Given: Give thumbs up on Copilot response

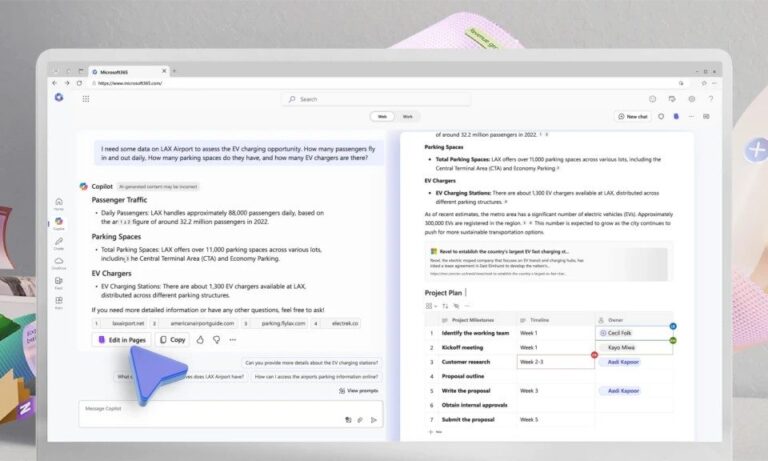Looking at the screenshot, I should pos(200,340).
